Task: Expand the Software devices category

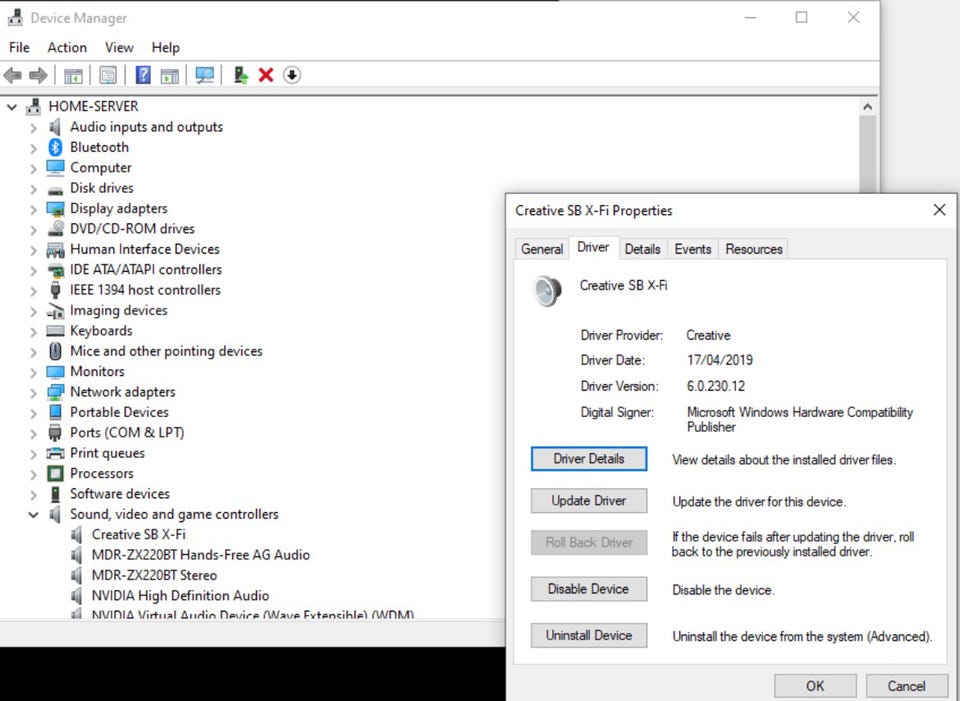Action: [33, 495]
